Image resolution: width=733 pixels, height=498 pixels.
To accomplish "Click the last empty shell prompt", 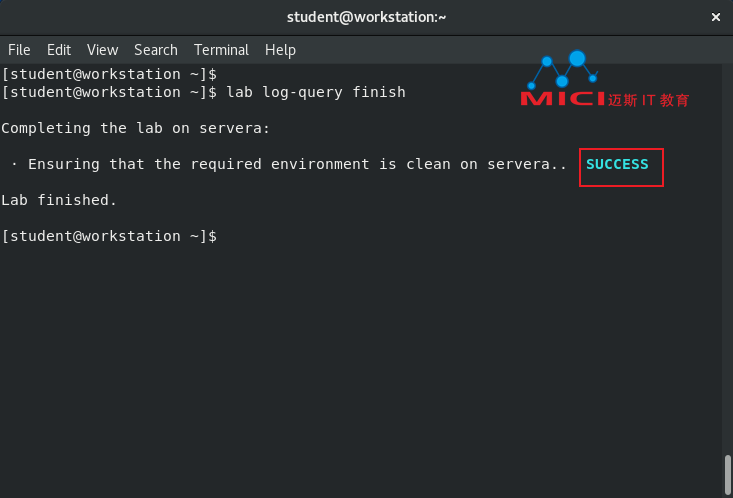I will [x=109, y=236].
